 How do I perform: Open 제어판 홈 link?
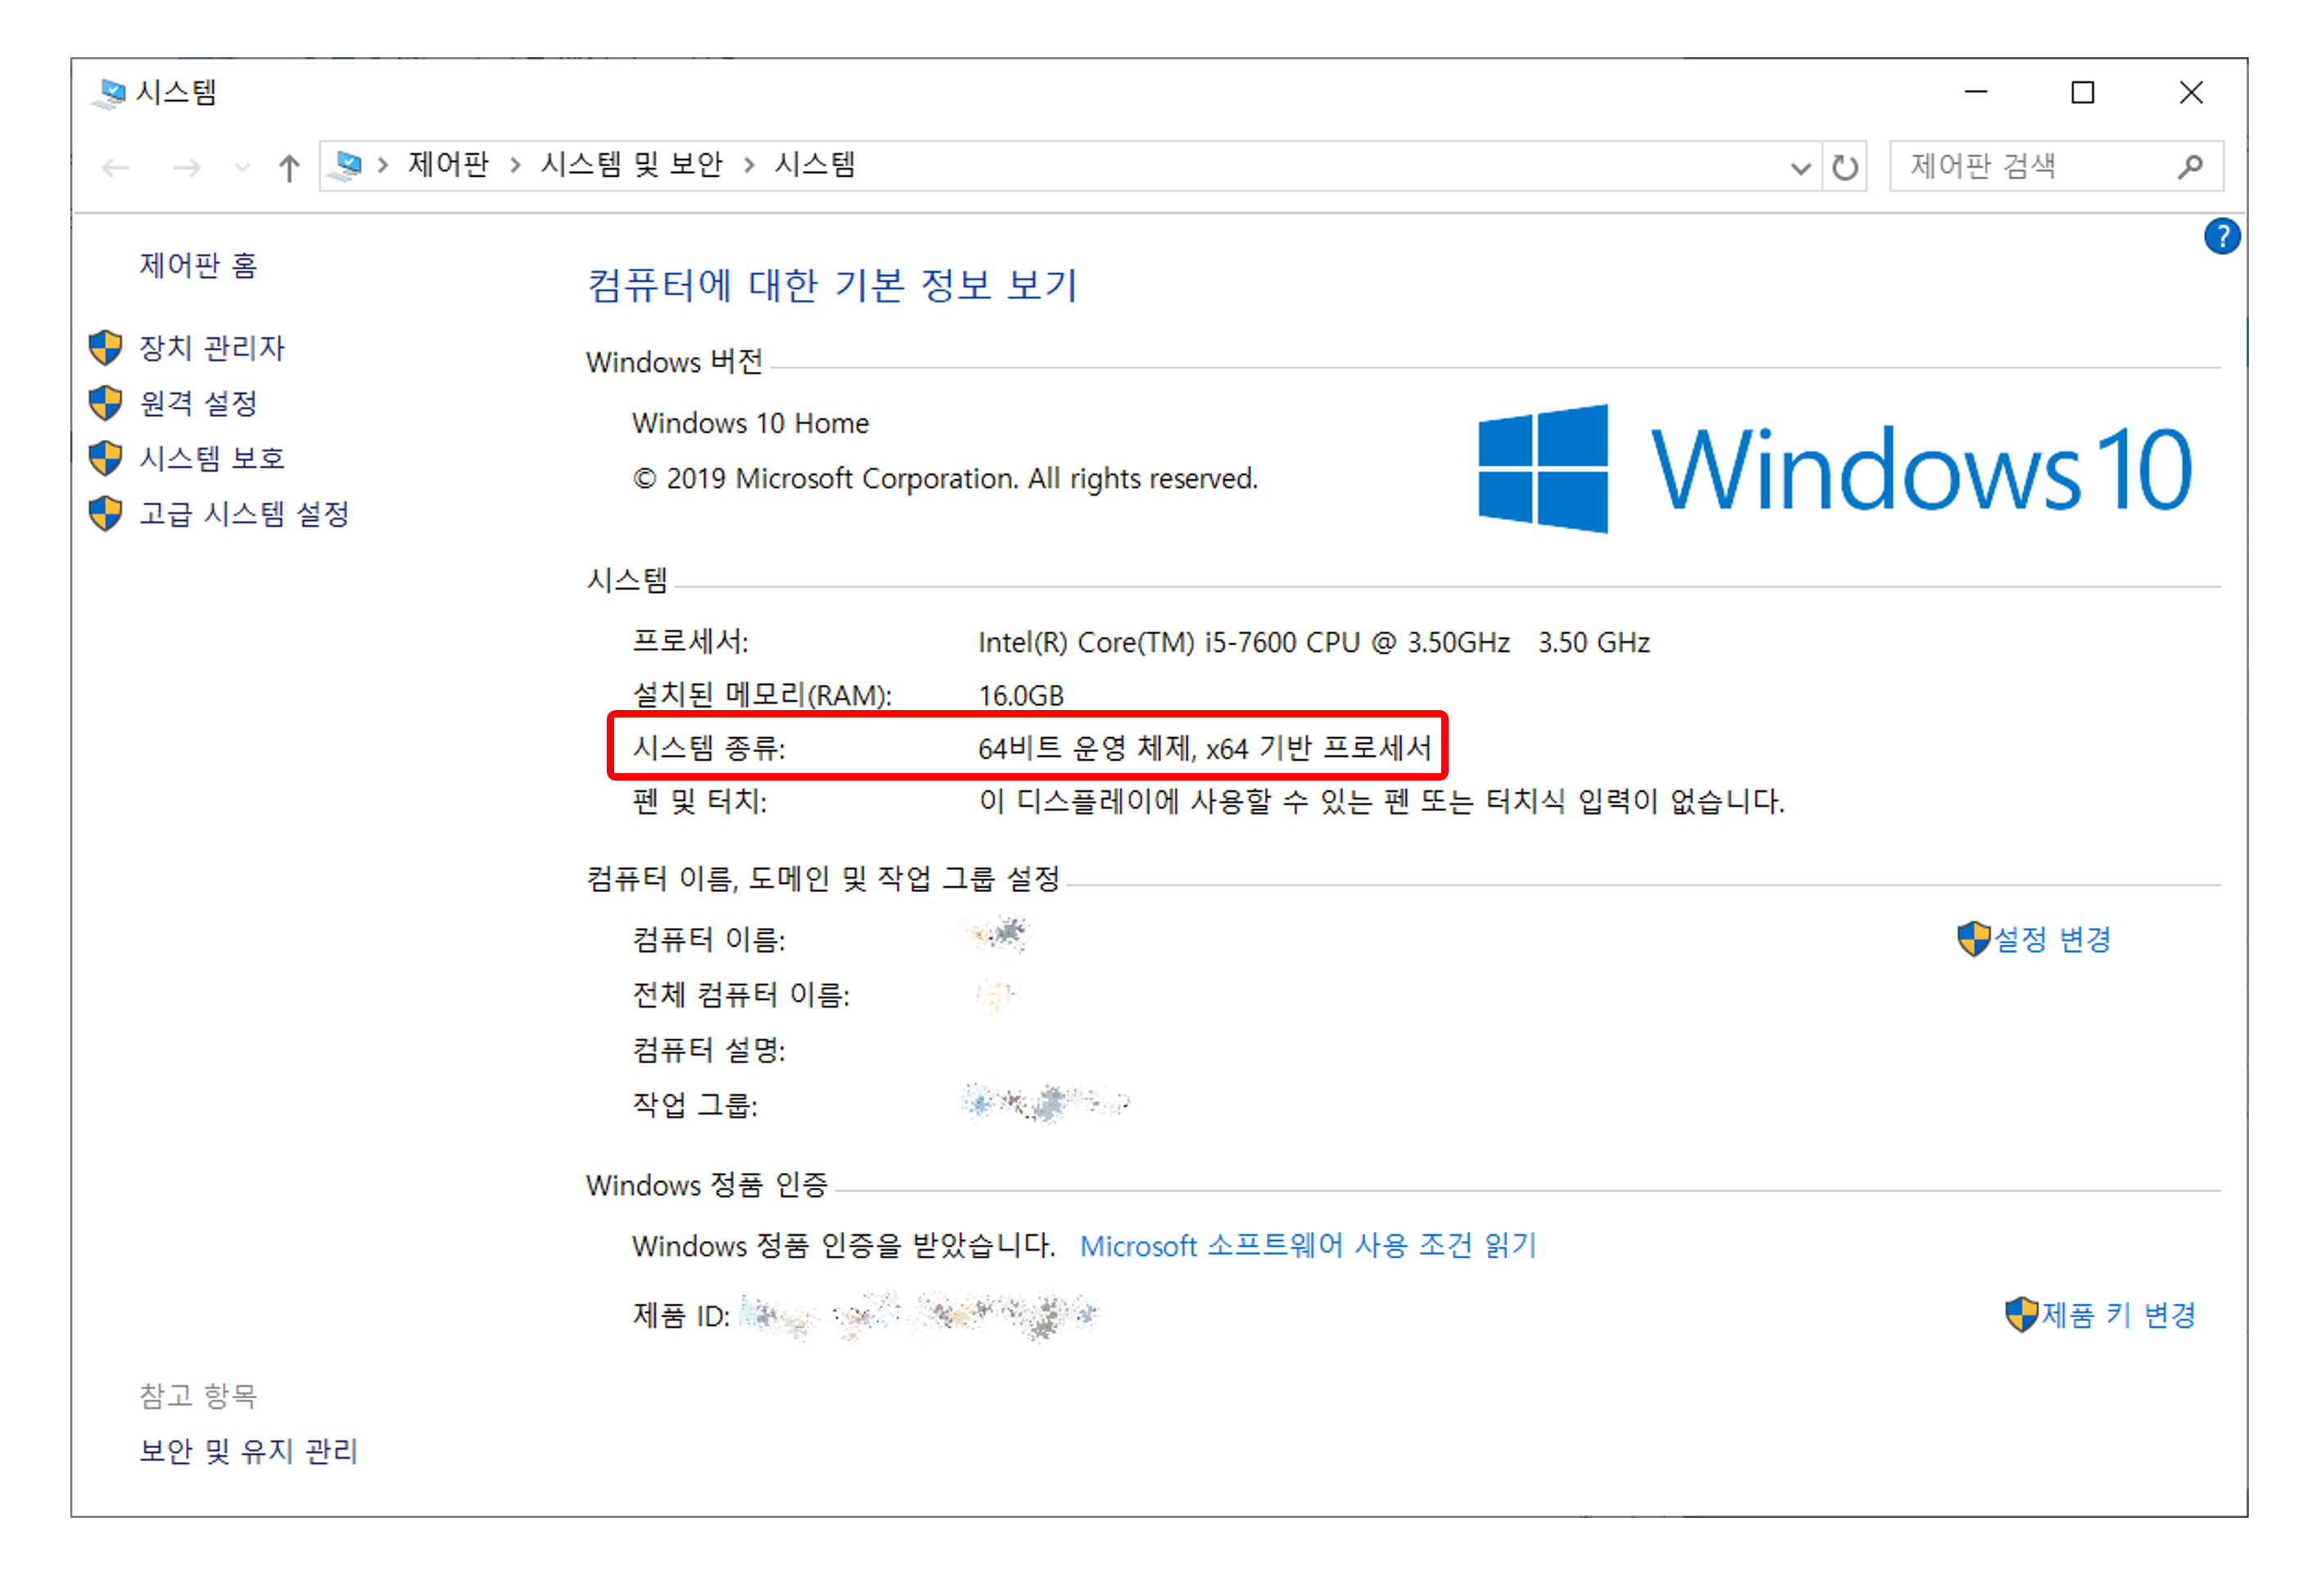198,265
